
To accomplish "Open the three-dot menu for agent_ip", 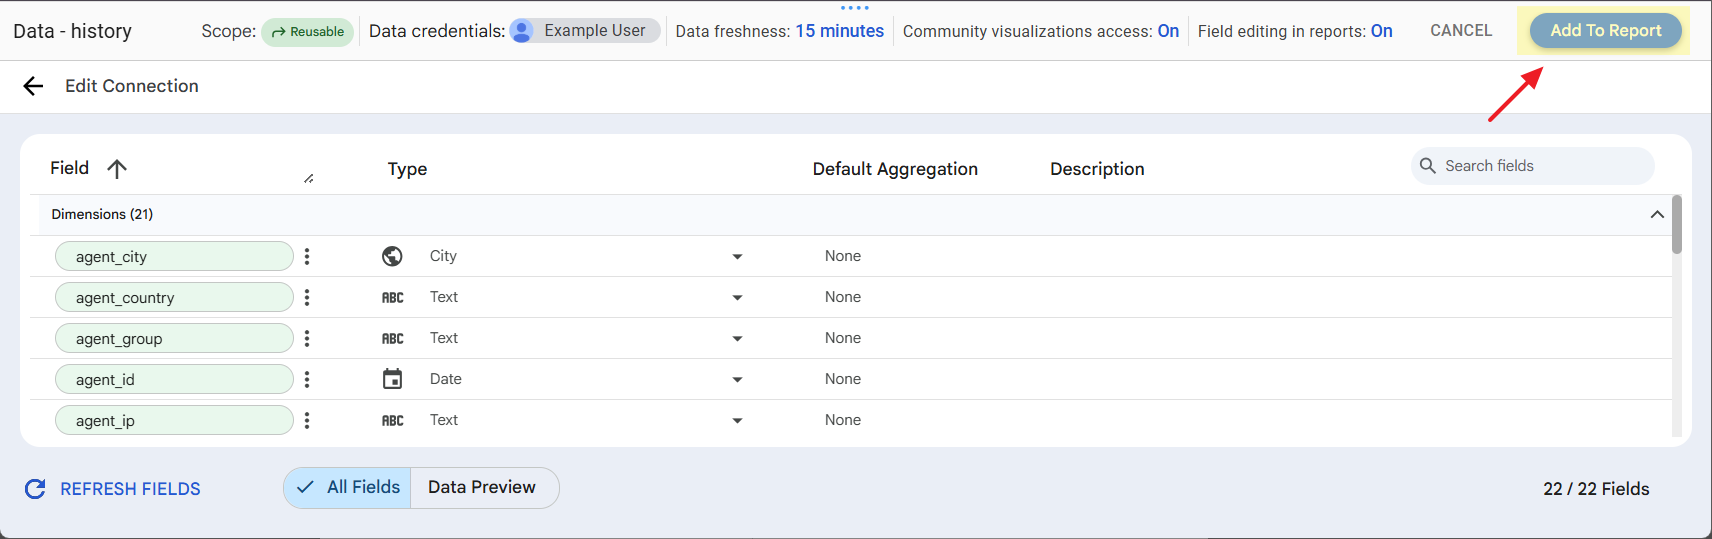I will pyautogui.click(x=307, y=421).
